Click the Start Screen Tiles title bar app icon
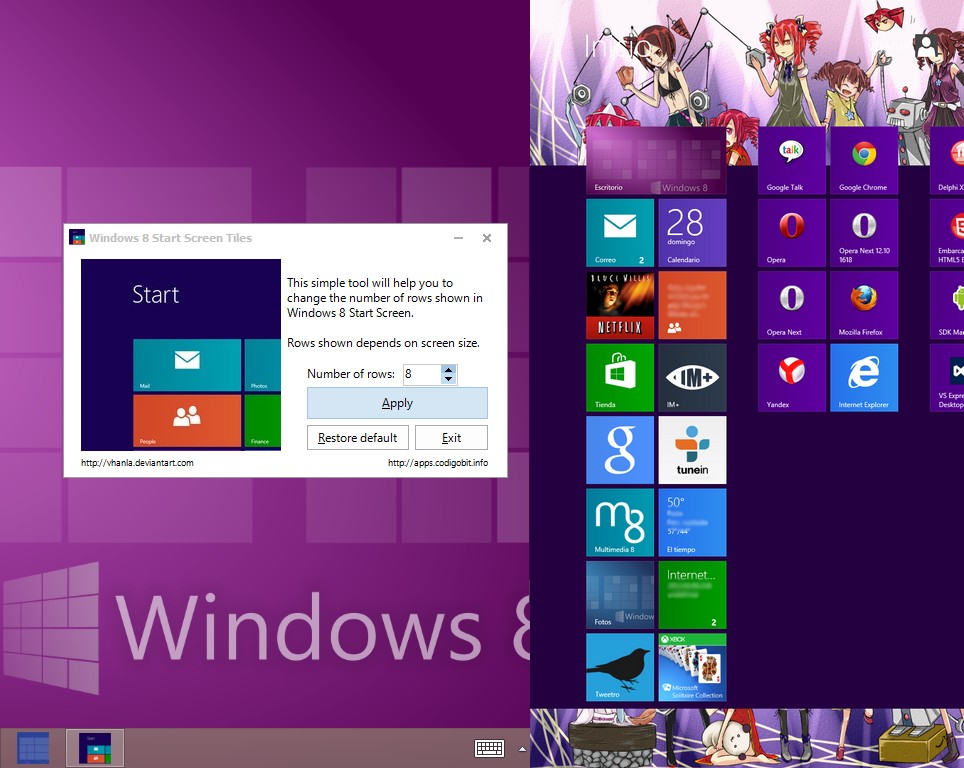Screen dimensions: 964x768 coord(77,237)
